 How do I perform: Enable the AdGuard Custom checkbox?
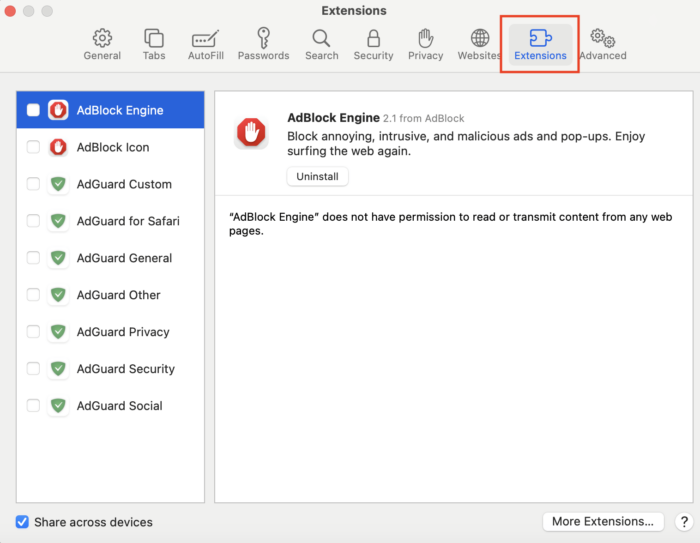click(33, 184)
